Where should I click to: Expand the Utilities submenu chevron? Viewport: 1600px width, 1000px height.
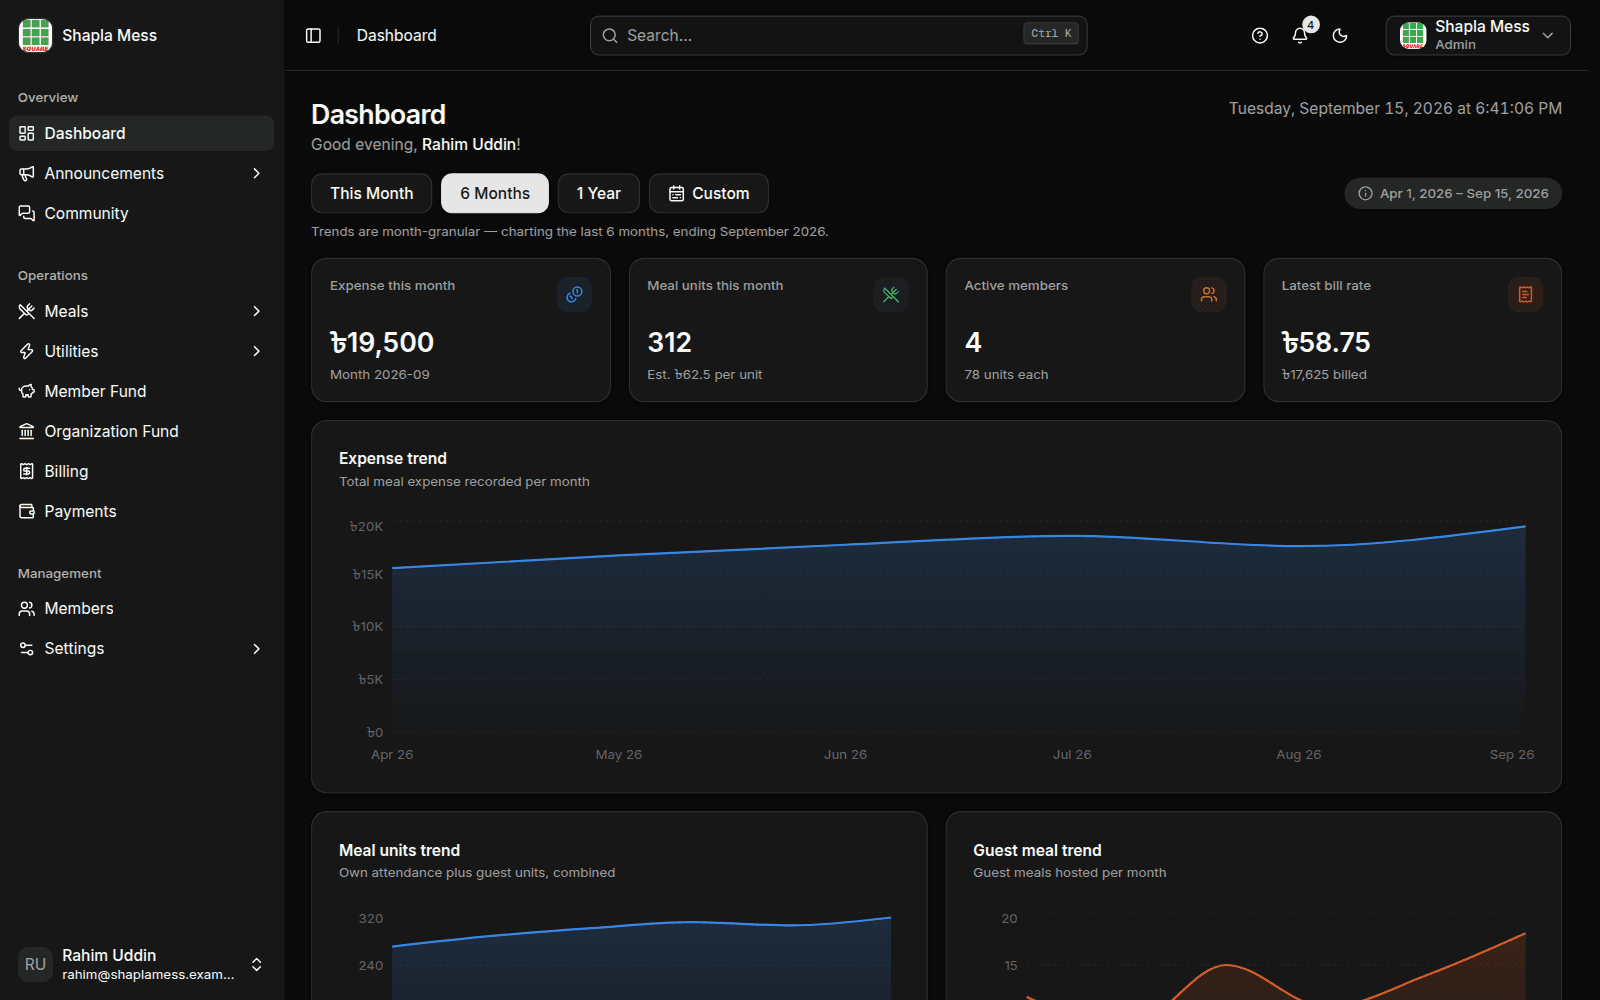point(257,351)
